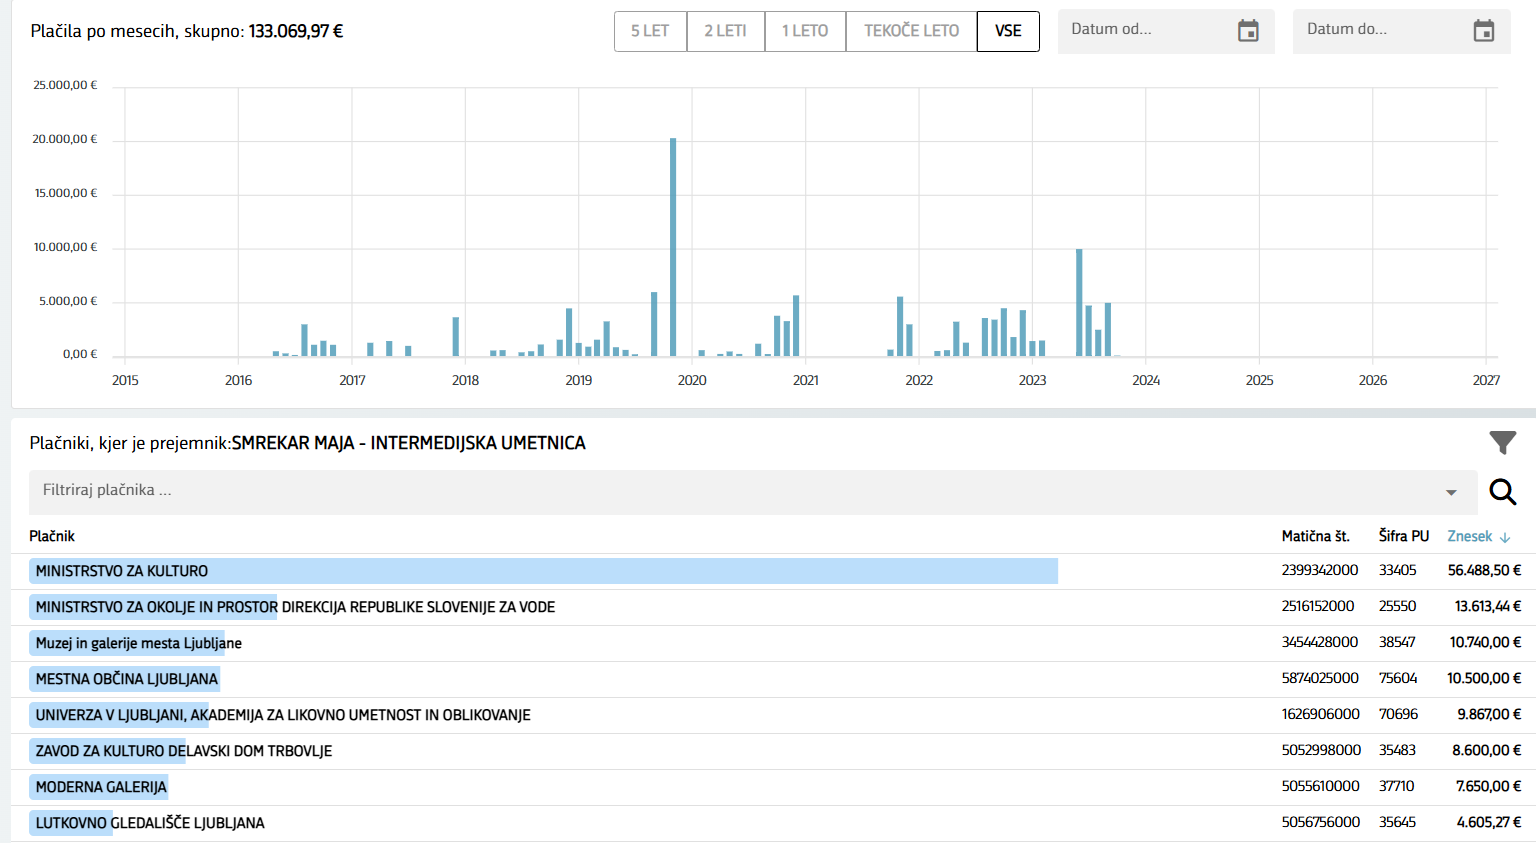This screenshot has width=1536, height=843.
Task: Open the Muzej in galerije mesta Ljubljane row
Action: point(139,643)
